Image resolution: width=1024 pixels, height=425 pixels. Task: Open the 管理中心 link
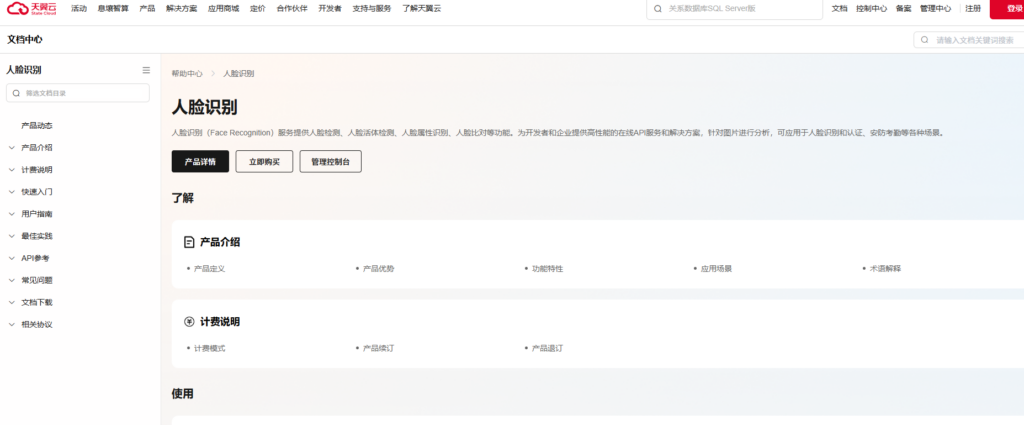pyautogui.click(x=935, y=9)
